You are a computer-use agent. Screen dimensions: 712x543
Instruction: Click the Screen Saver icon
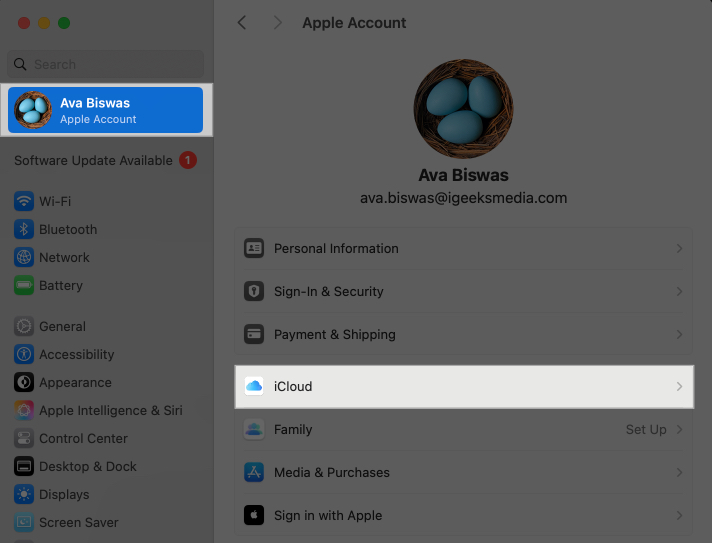coord(24,523)
